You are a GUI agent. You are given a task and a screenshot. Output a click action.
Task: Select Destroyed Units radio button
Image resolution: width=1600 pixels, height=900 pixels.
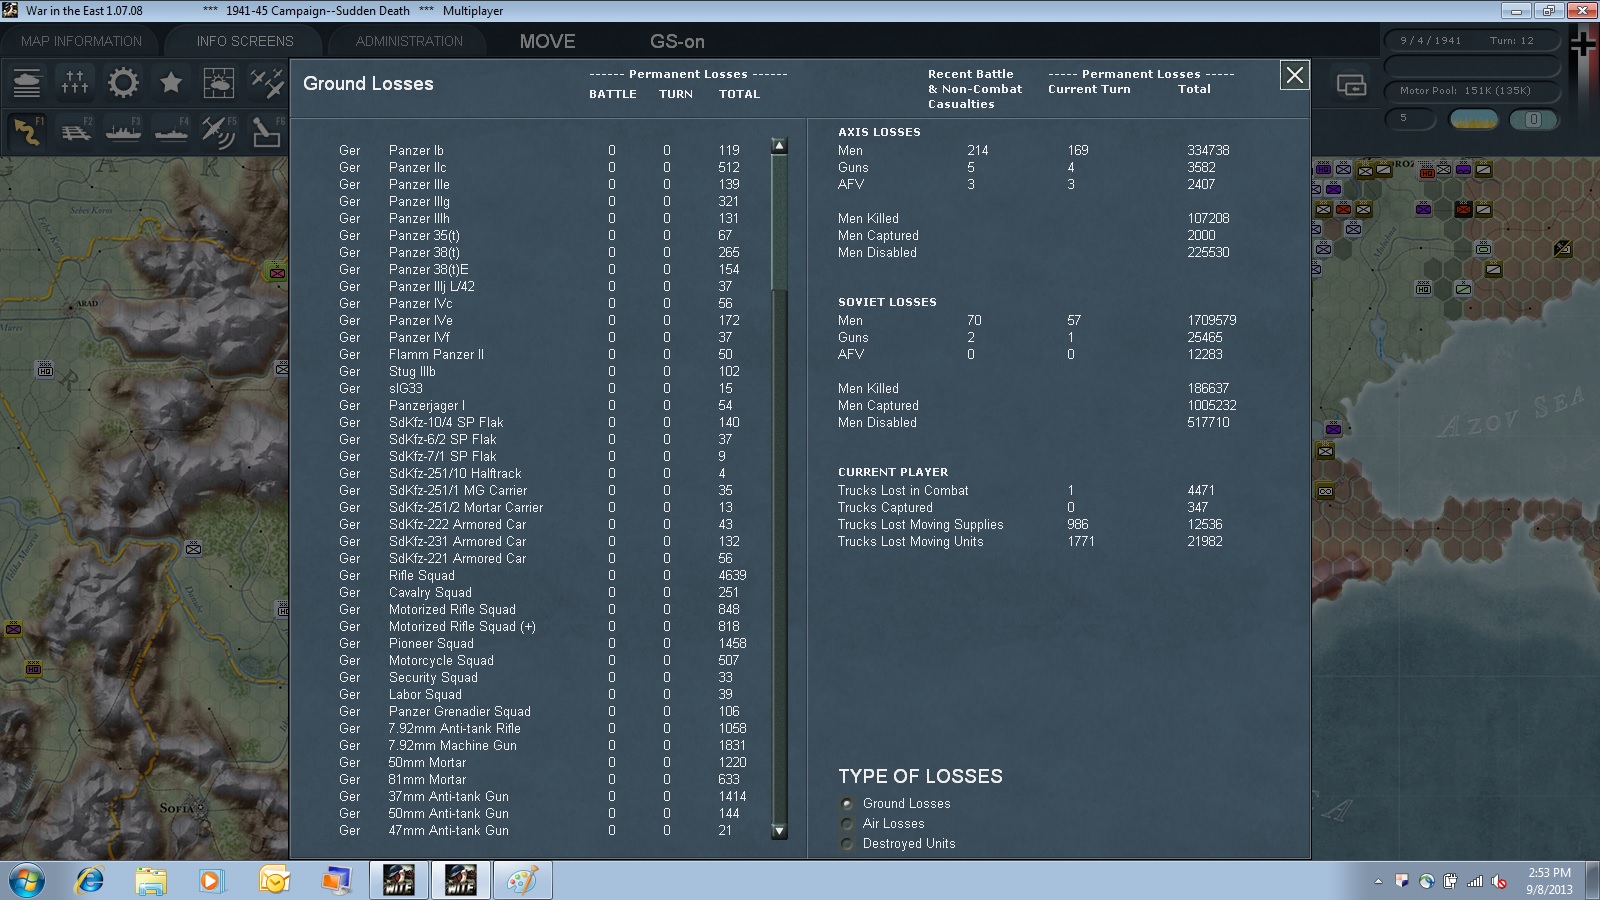pos(847,844)
